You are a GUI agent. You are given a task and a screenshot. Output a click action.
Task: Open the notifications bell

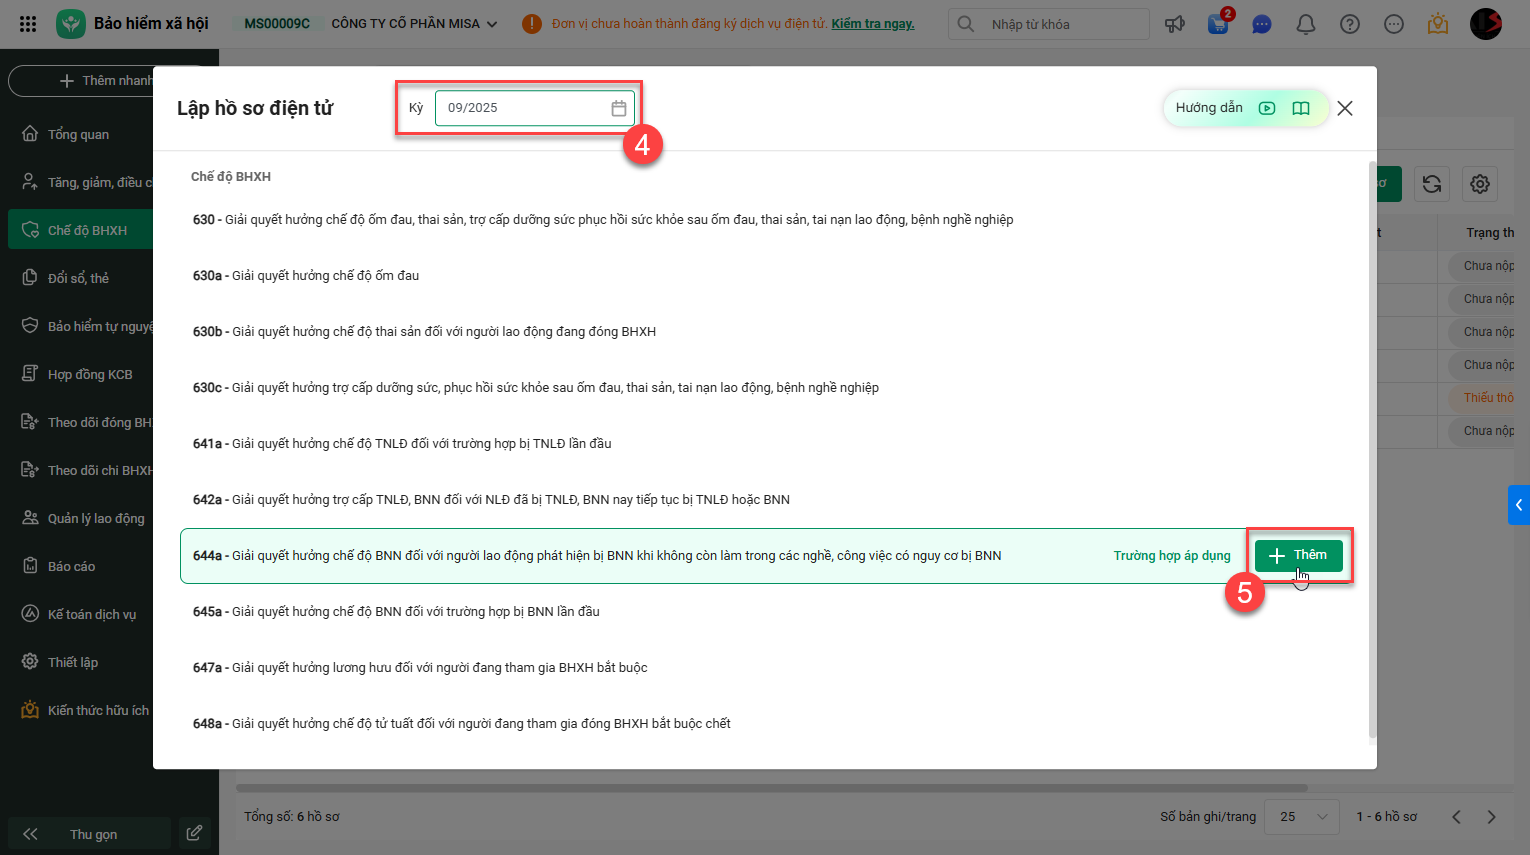coord(1306,24)
